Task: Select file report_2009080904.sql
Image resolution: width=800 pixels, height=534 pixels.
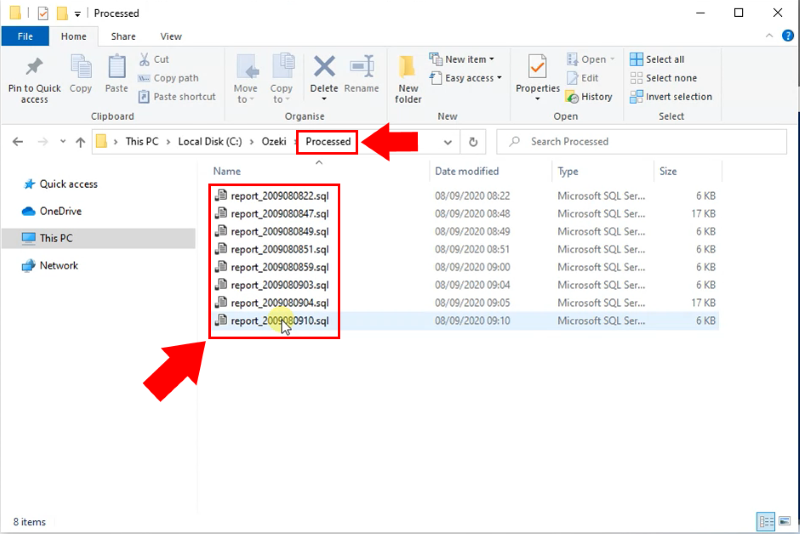Action: pos(280,303)
